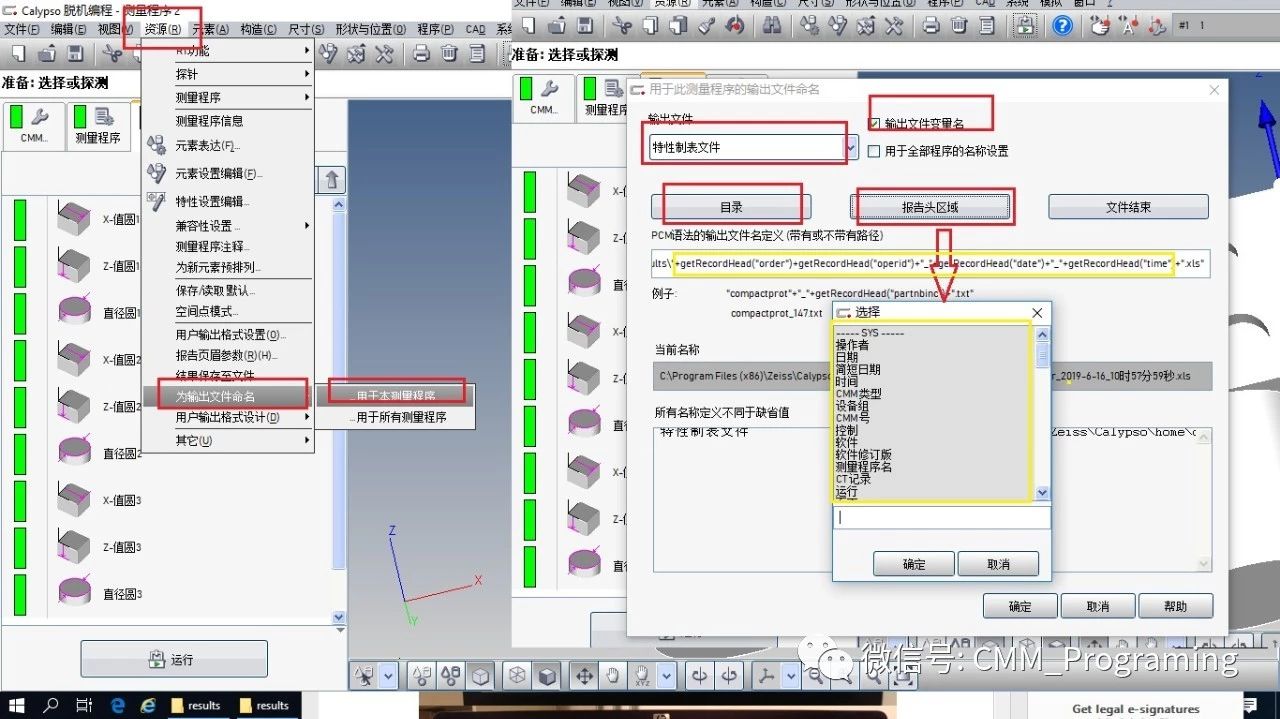Click the 文件结束 button
1280x719 pixels.
point(1128,207)
